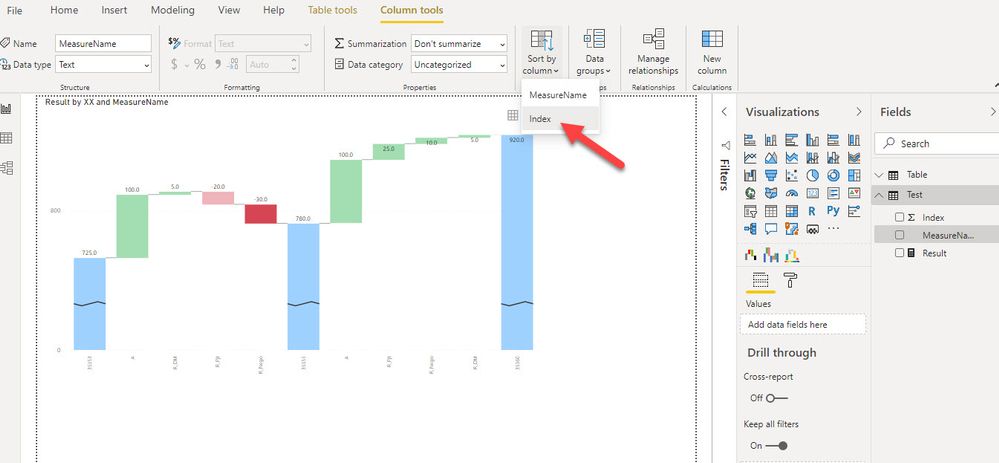Image resolution: width=999 pixels, height=463 pixels.
Task: Open the Sort by column menu
Action: 541,53
